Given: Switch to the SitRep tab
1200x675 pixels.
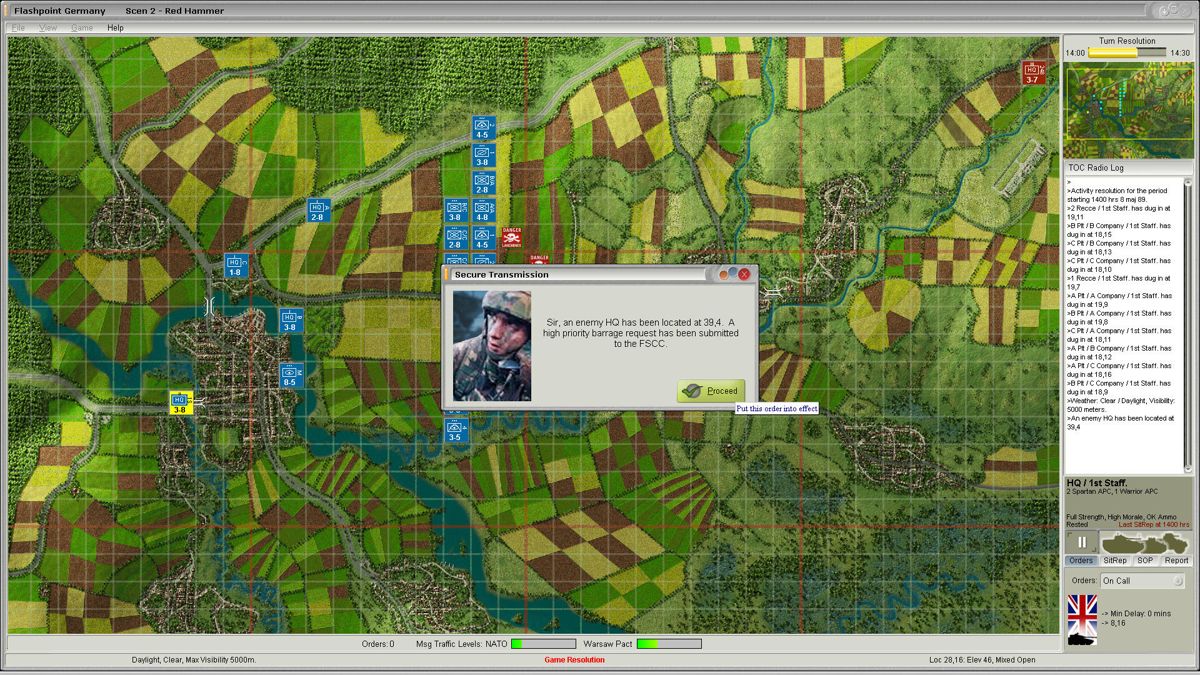Looking at the screenshot, I should pos(1115,560).
